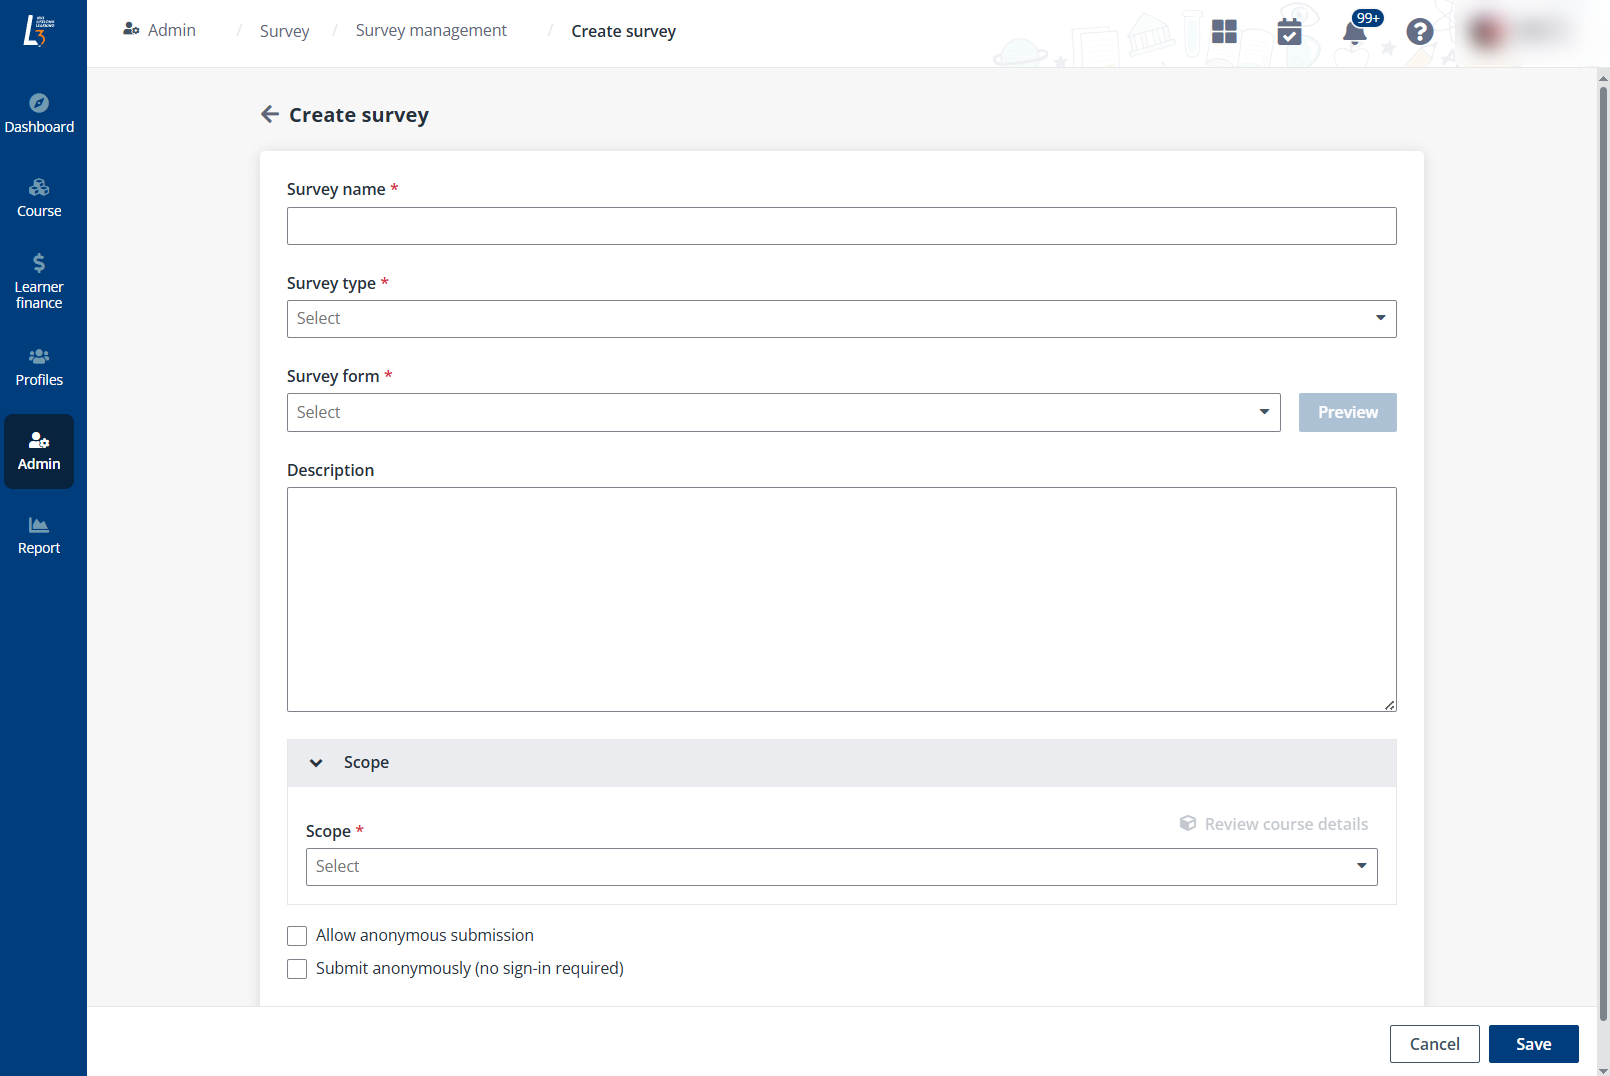Open the help question mark icon
Image resolution: width=1610 pixels, height=1076 pixels.
click(x=1419, y=32)
